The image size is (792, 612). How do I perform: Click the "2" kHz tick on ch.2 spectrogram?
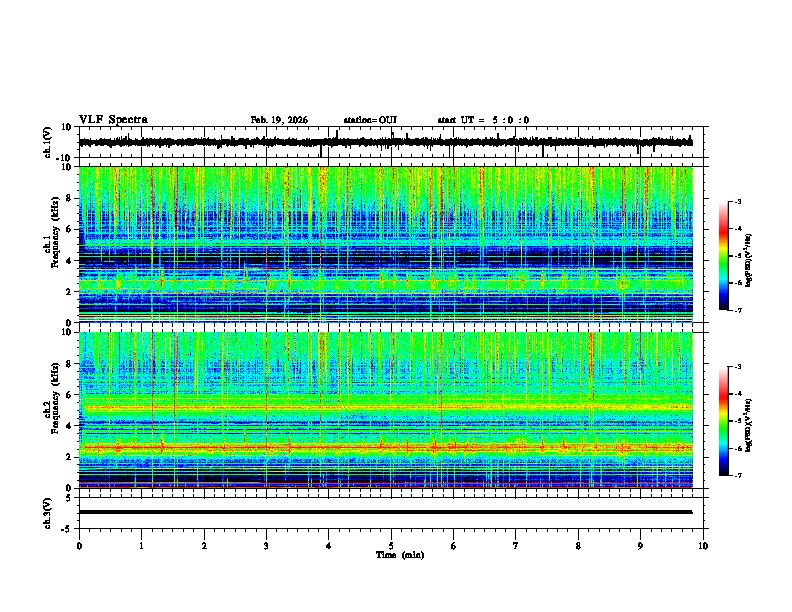pyautogui.click(x=69, y=457)
